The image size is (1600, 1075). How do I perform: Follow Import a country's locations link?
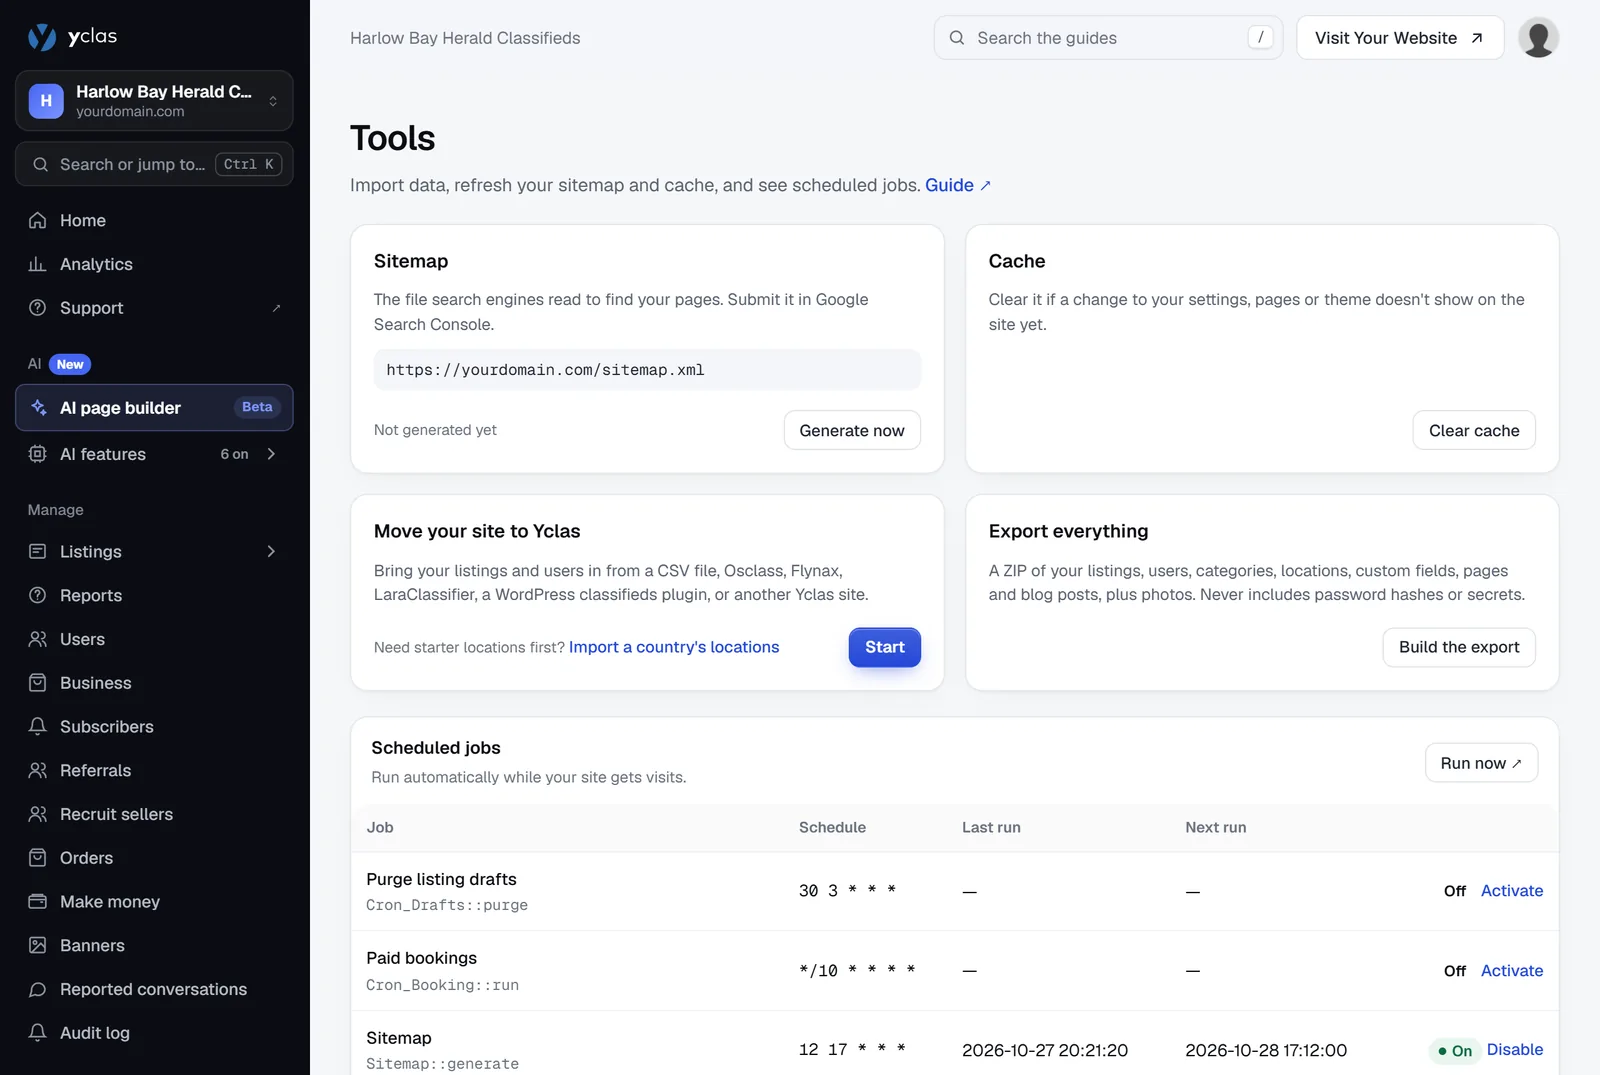(x=674, y=648)
